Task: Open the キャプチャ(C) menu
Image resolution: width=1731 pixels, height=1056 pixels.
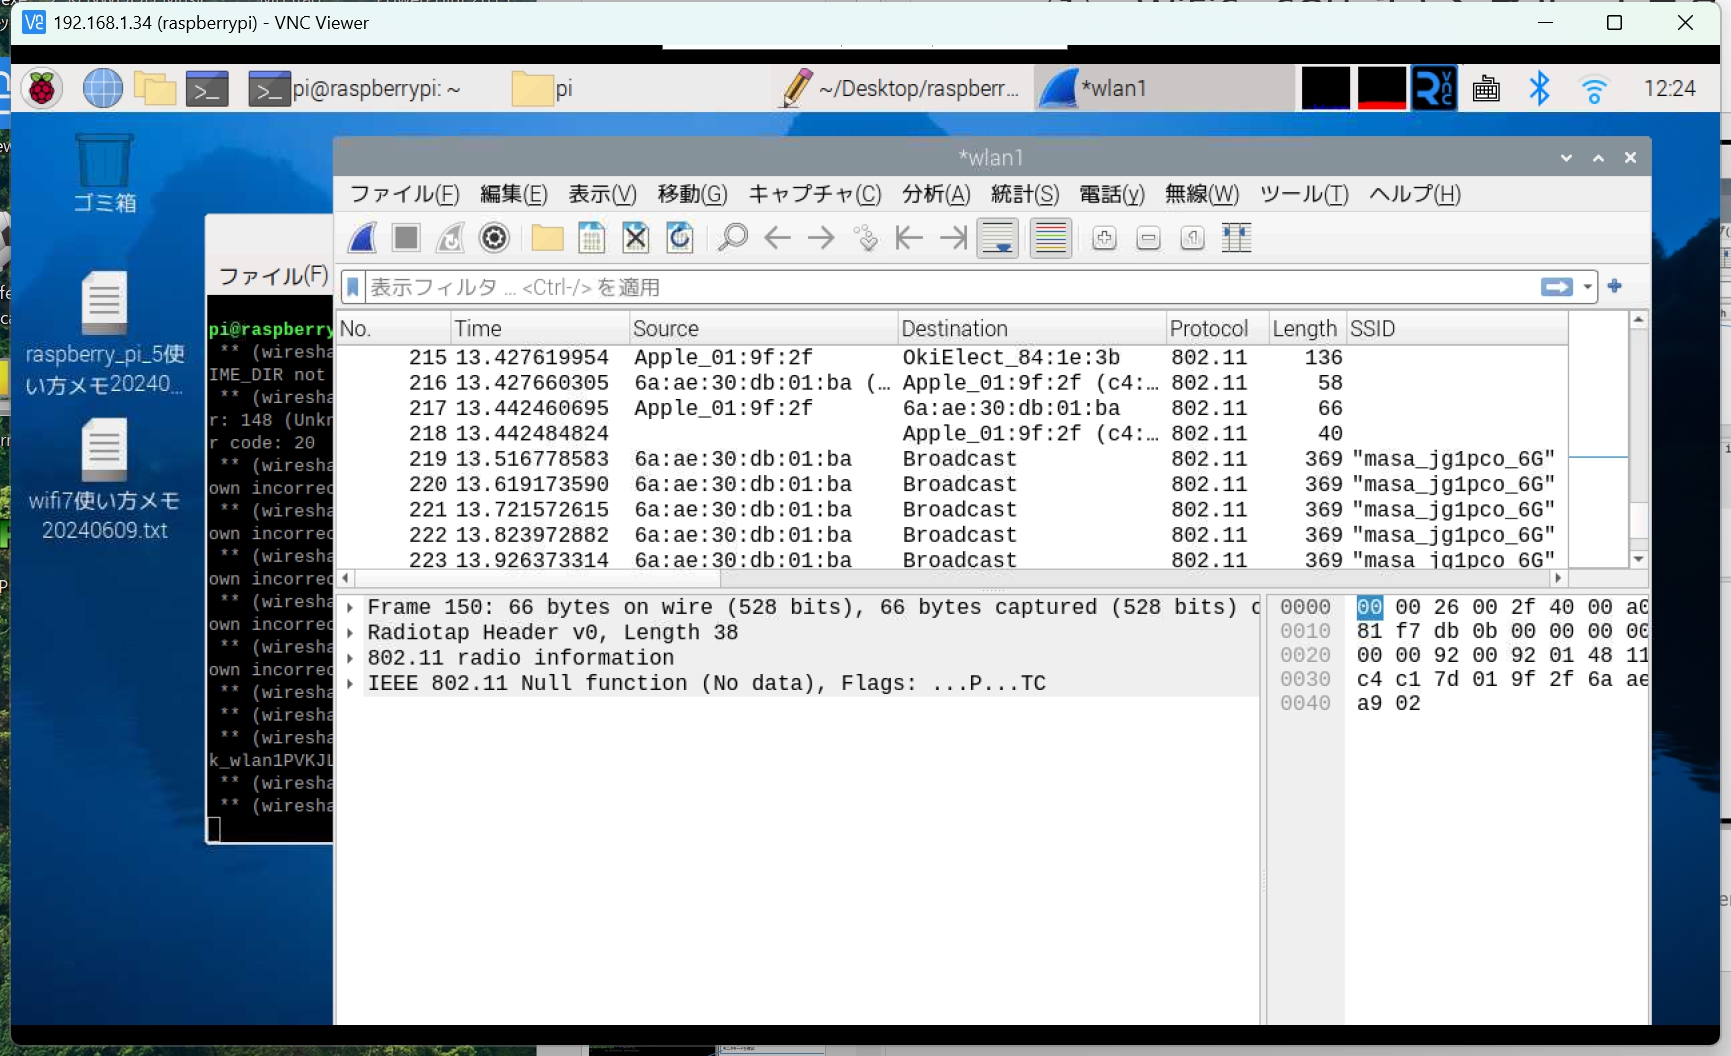Action: 814,194
